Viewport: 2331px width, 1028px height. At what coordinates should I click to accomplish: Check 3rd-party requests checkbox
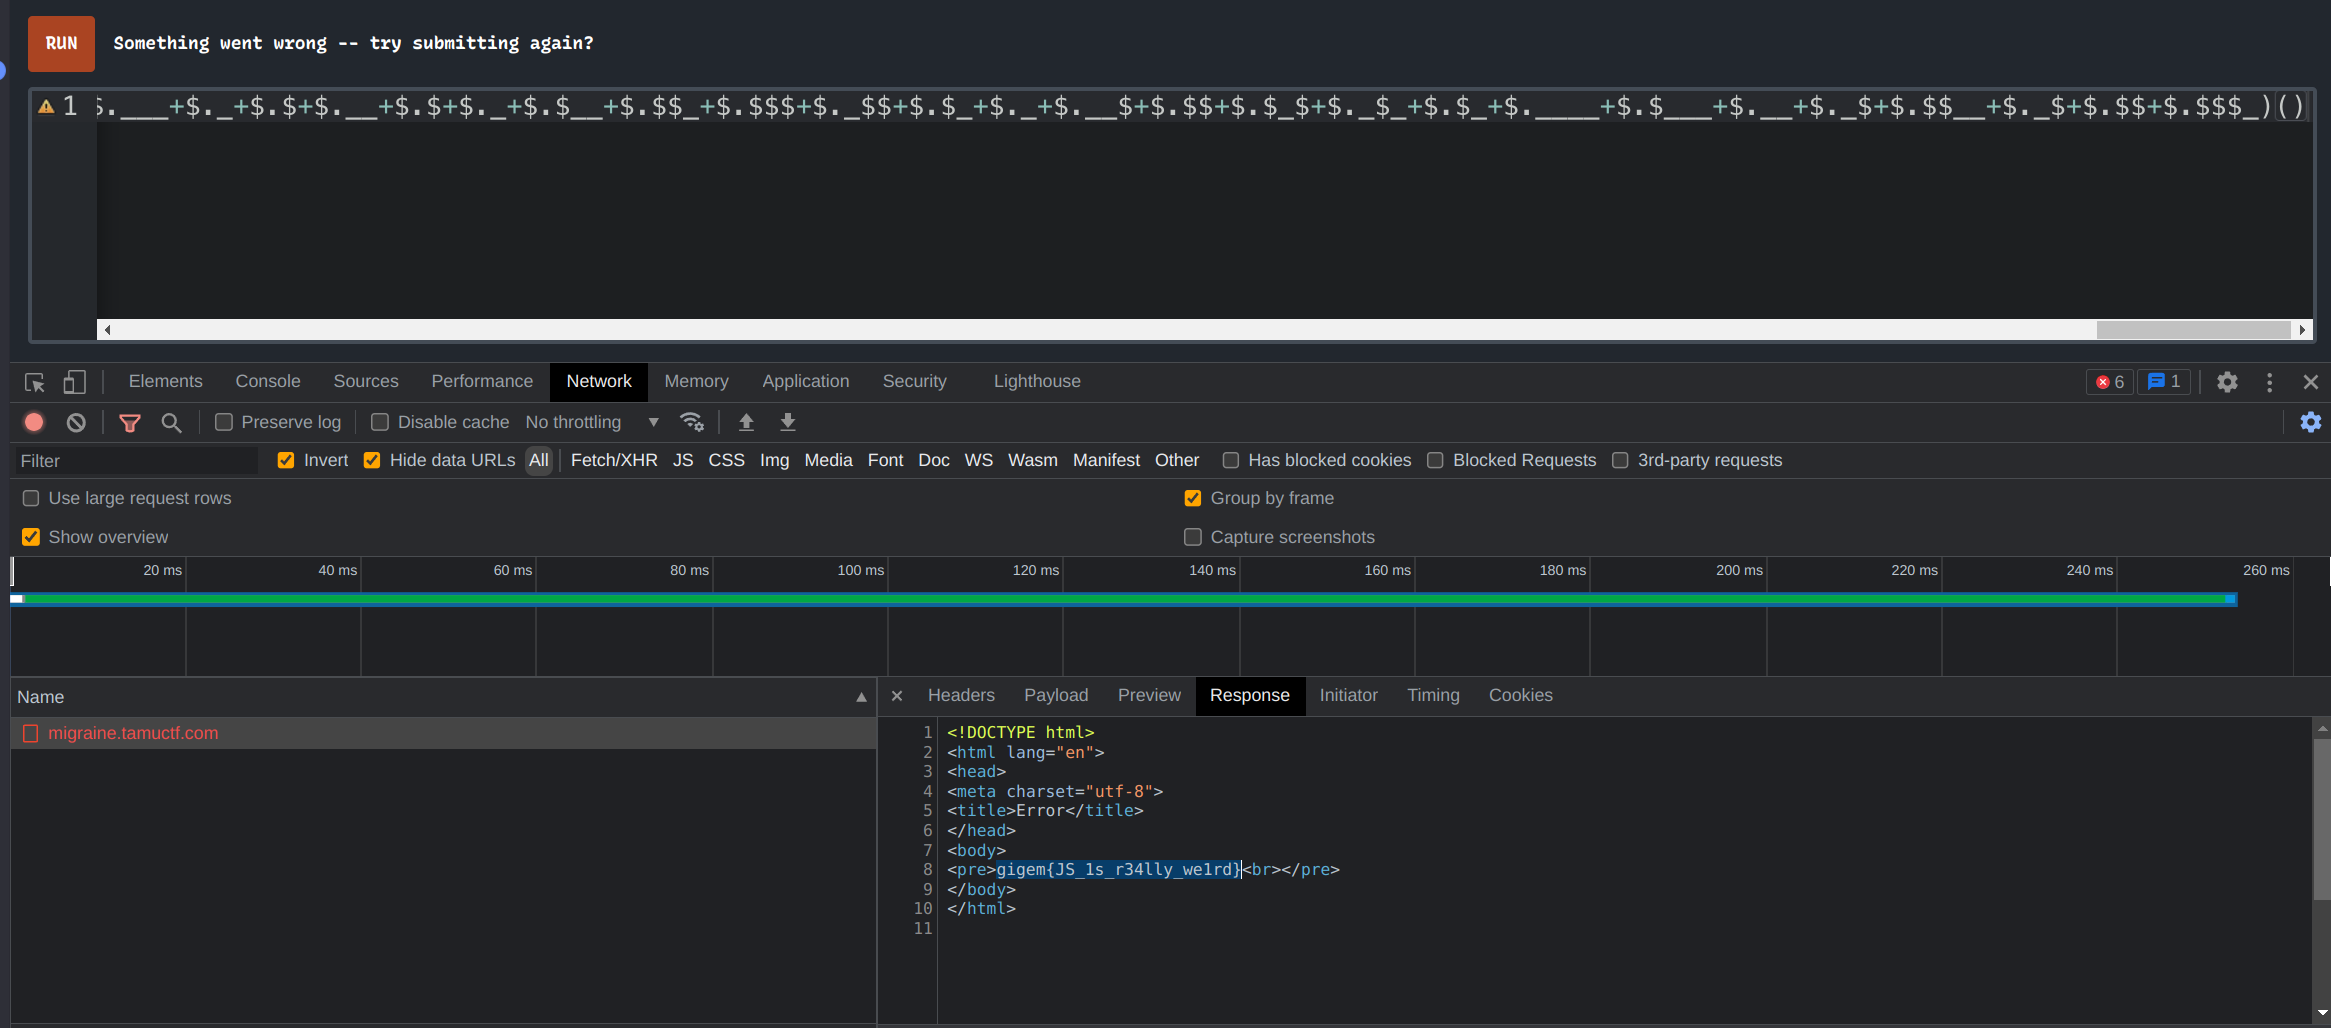pos(1620,460)
